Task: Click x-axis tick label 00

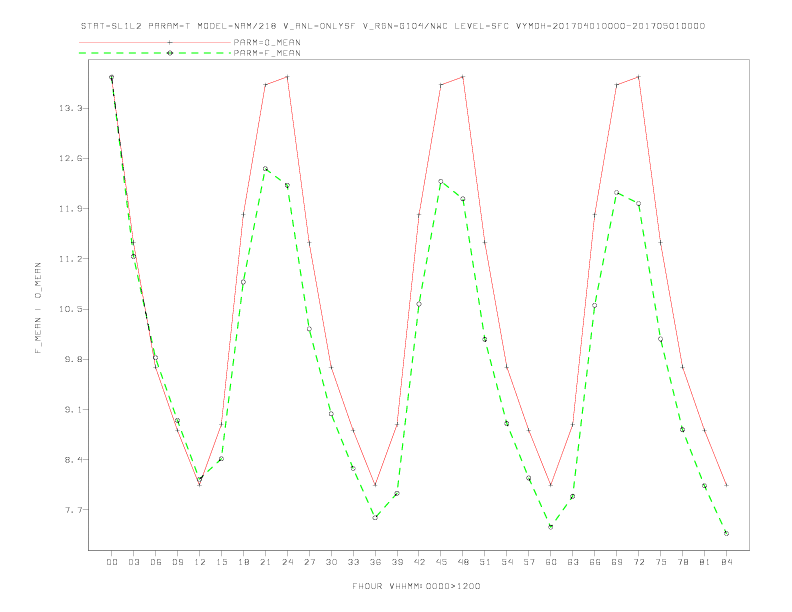Action: coord(112,562)
